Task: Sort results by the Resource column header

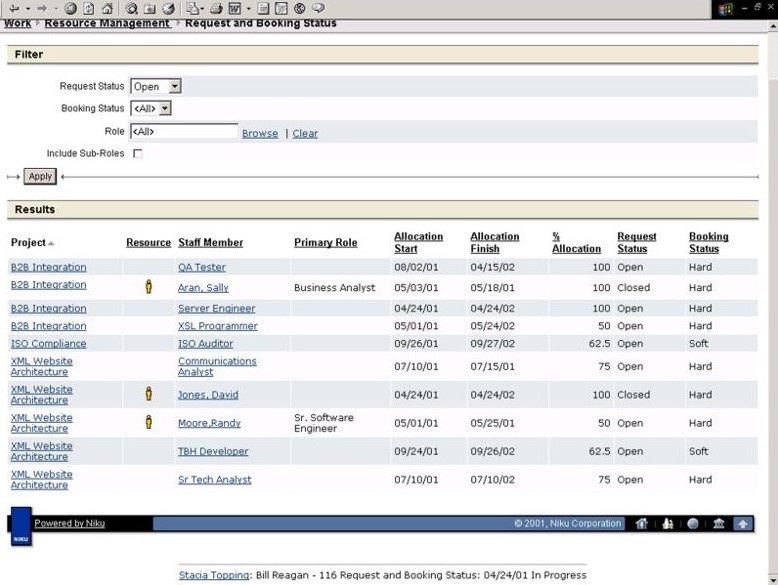Action: (x=148, y=243)
